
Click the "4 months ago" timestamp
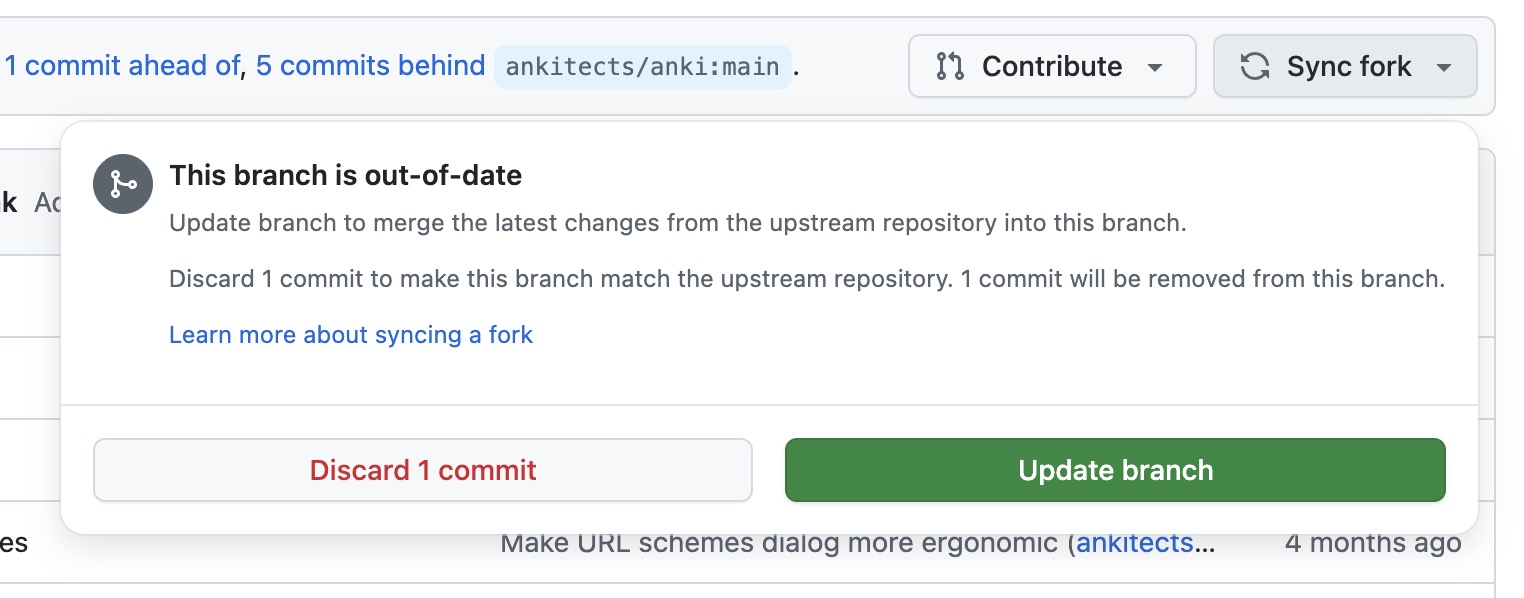coord(1372,544)
